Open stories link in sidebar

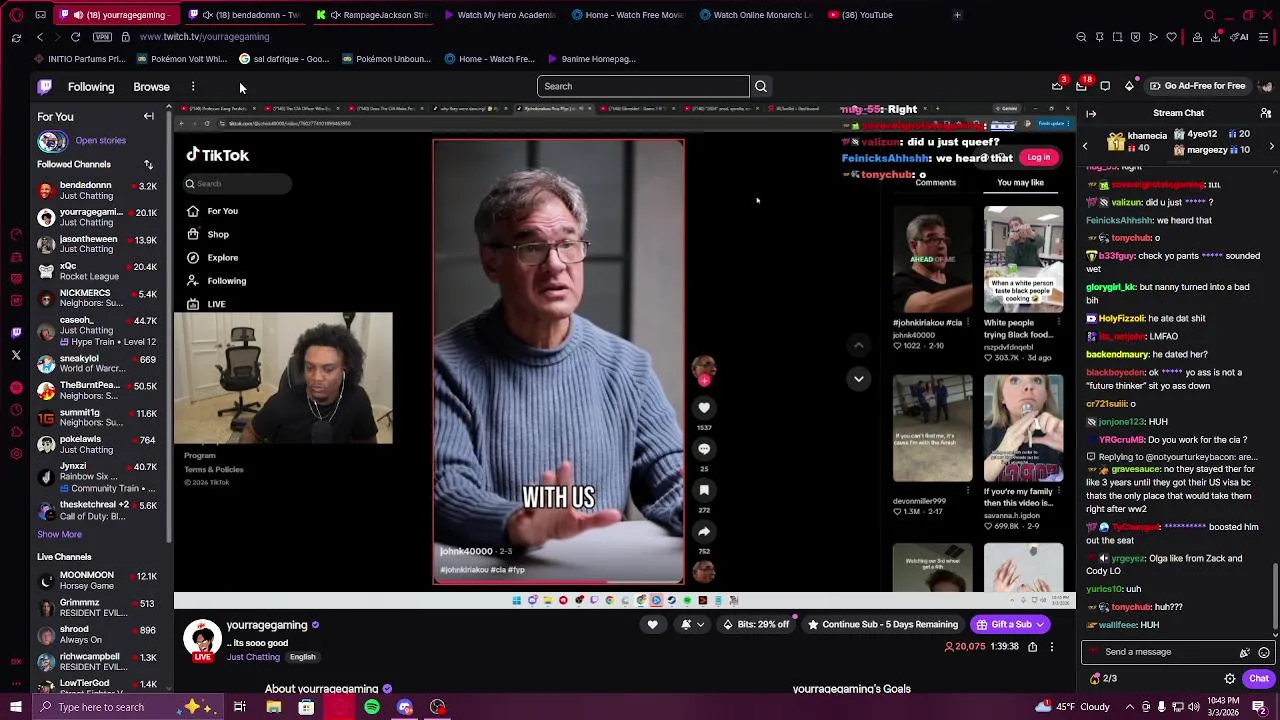coord(100,141)
